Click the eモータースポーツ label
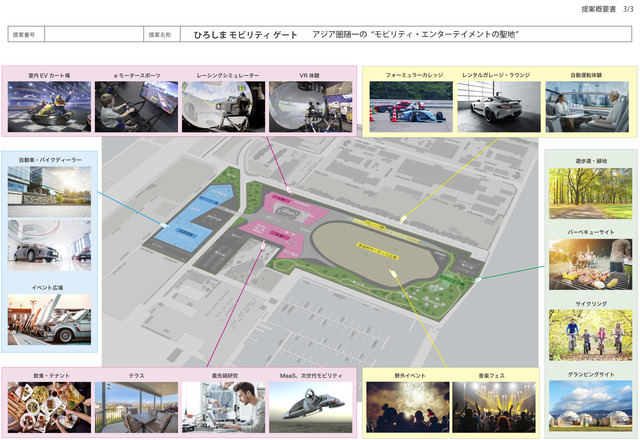 (x=137, y=76)
